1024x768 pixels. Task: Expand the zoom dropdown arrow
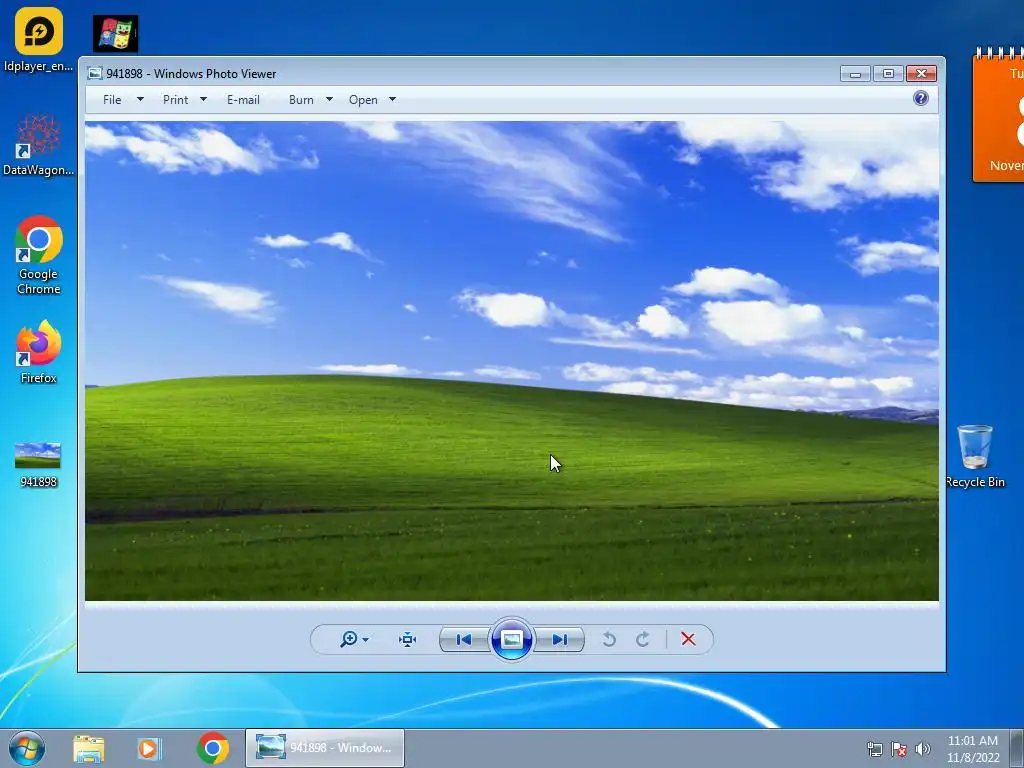pos(366,640)
